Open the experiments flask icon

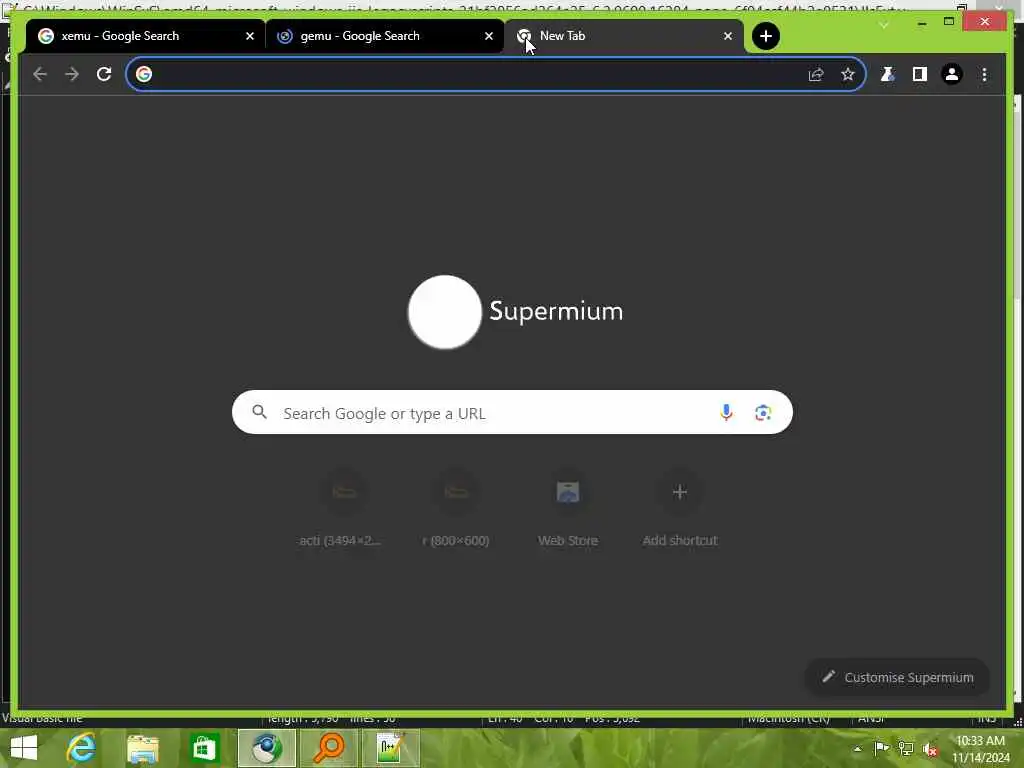coord(887,74)
